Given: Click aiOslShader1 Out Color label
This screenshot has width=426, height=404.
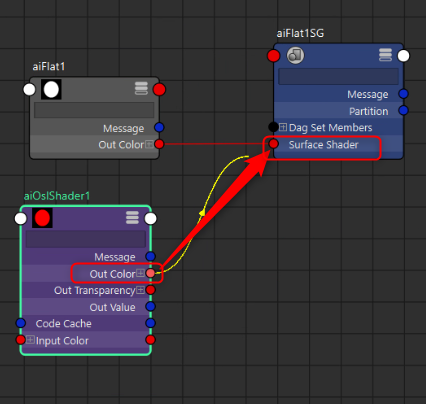Looking at the screenshot, I should (x=112, y=274).
